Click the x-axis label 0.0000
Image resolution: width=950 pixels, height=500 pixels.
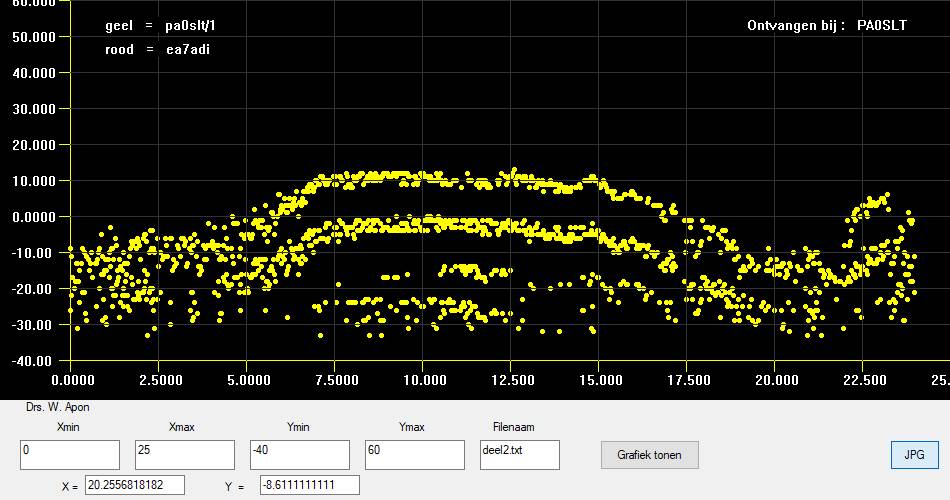[73, 381]
